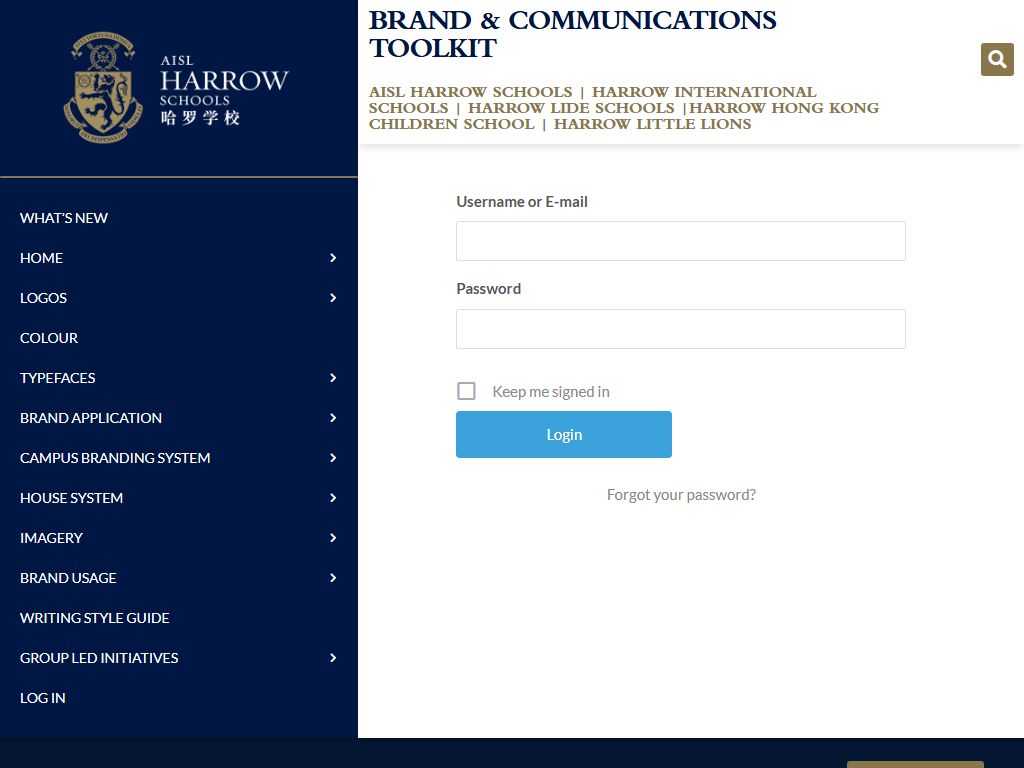Viewport: 1024px width, 768px height.
Task: Open the LOGOS menu item
Action: click(43, 298)
